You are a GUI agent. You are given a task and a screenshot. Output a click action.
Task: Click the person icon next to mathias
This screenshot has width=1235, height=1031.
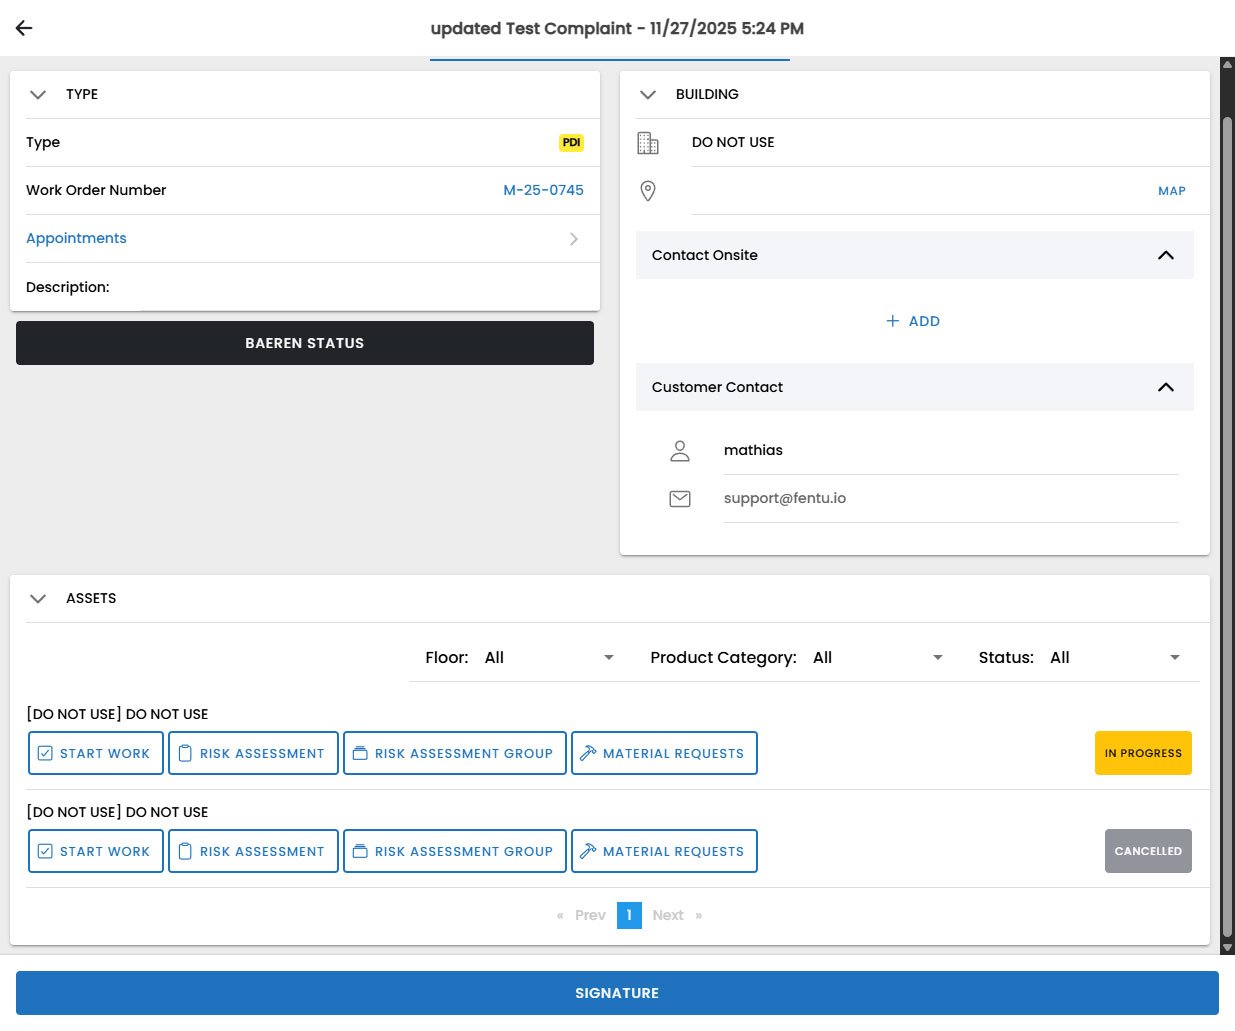[680, 451]
